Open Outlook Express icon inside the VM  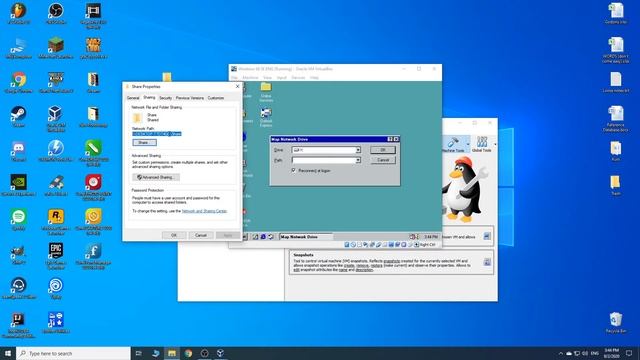tap(266, 118)
